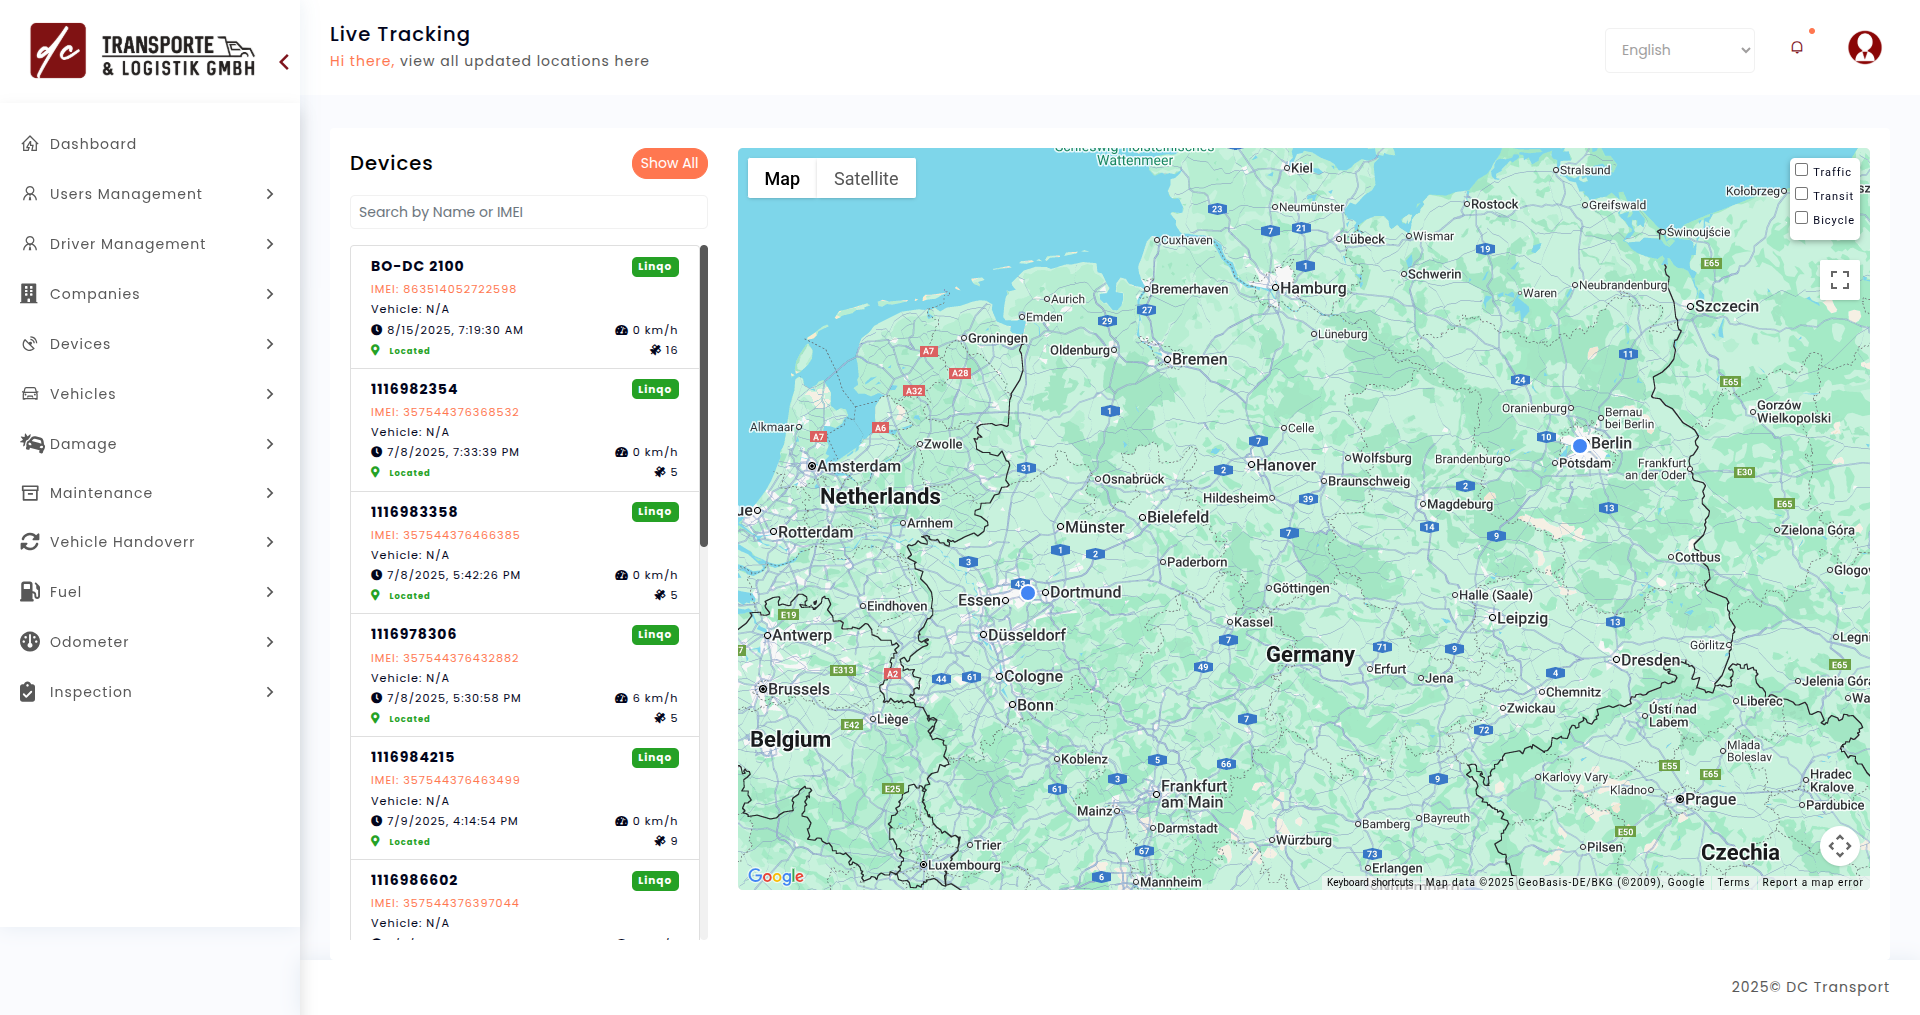
Task: Click the notification bell icon
Action: coord(1797,48)
